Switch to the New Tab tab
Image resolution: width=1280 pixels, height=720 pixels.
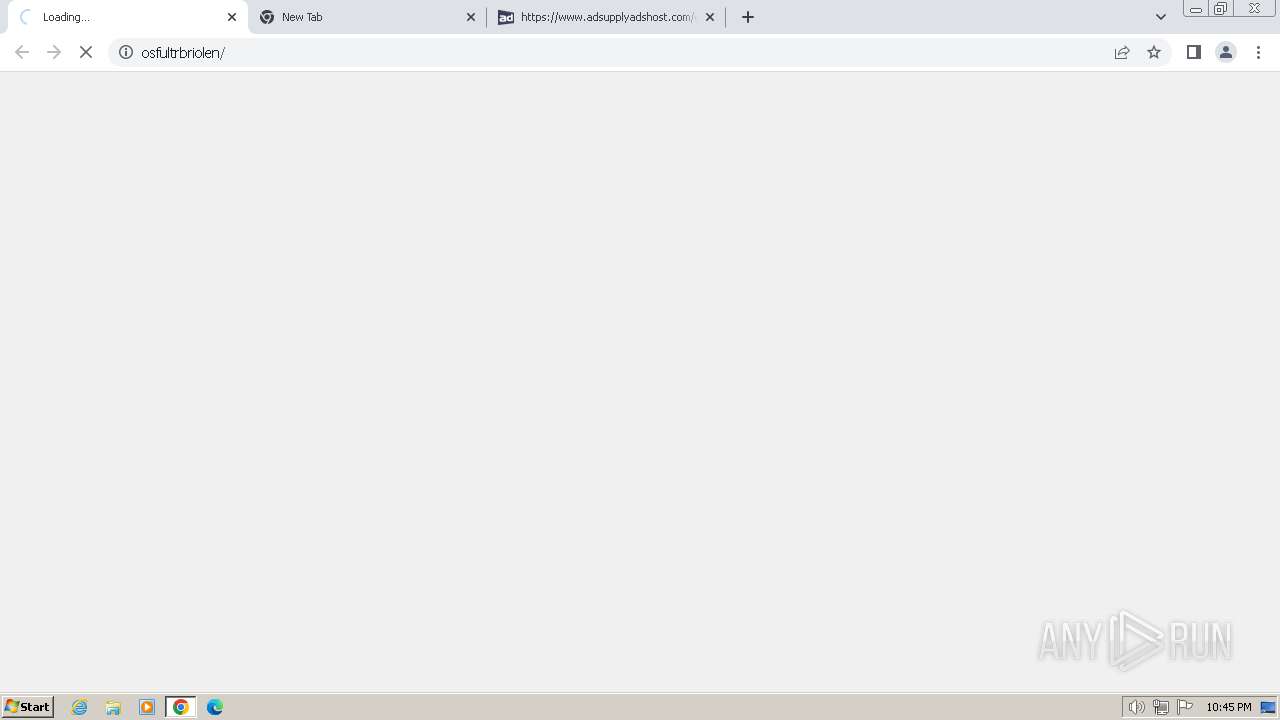tap(367, 17)
